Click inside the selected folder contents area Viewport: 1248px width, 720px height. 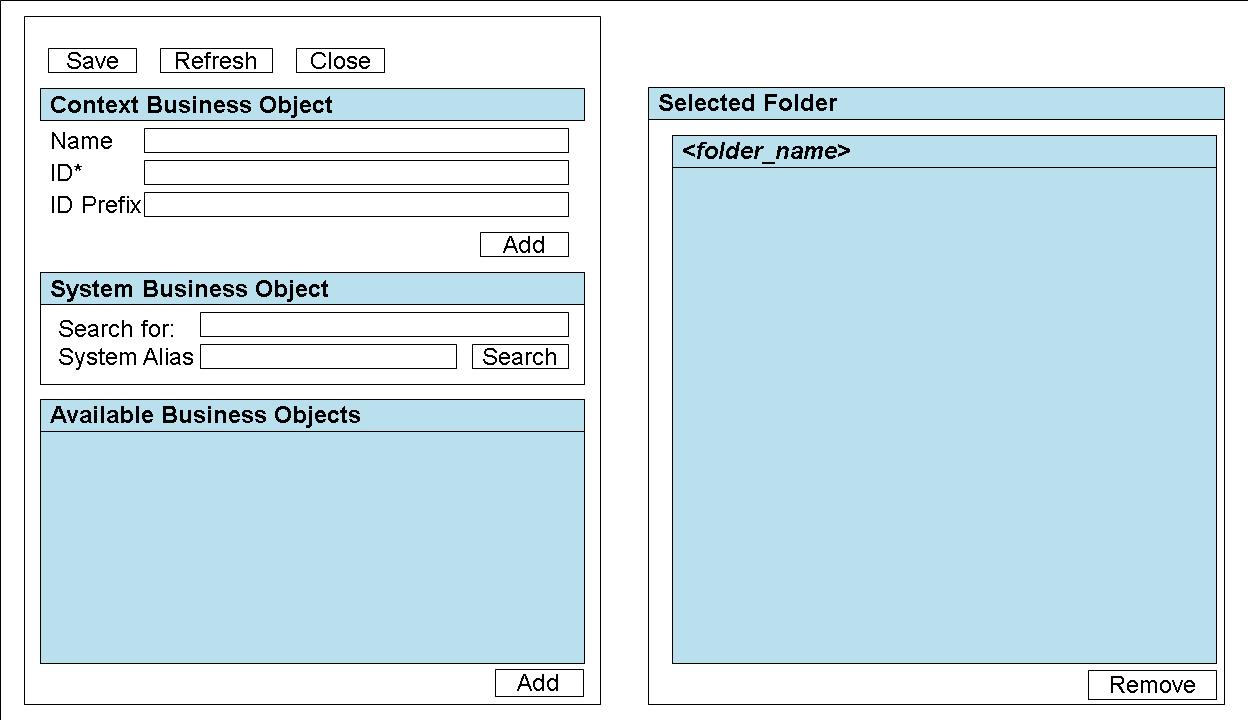click(x=944, y=415)
